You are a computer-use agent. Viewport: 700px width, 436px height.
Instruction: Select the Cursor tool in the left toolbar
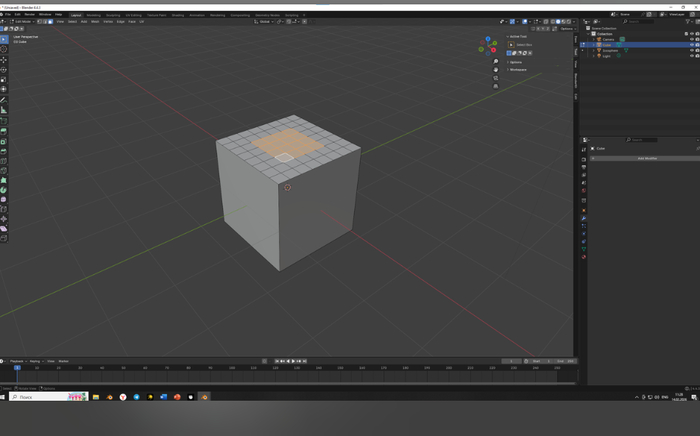(4, 48)
